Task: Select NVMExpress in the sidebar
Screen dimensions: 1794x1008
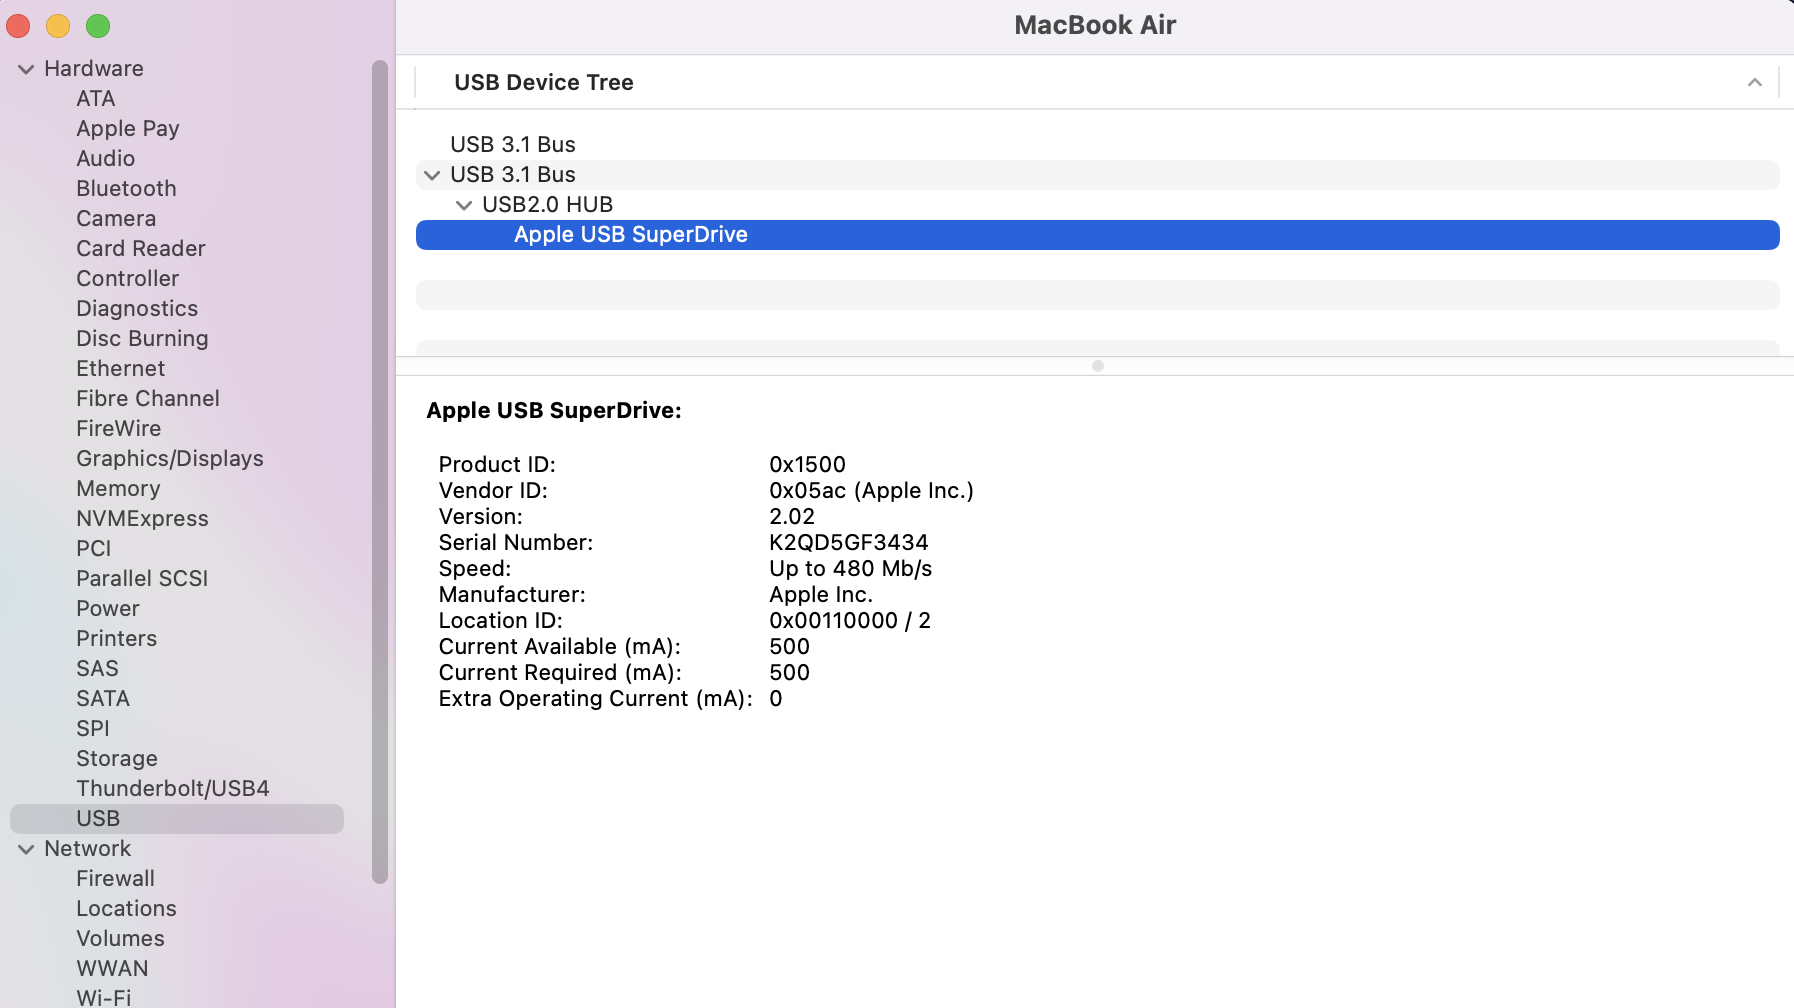Action: (x=143, y=519)
